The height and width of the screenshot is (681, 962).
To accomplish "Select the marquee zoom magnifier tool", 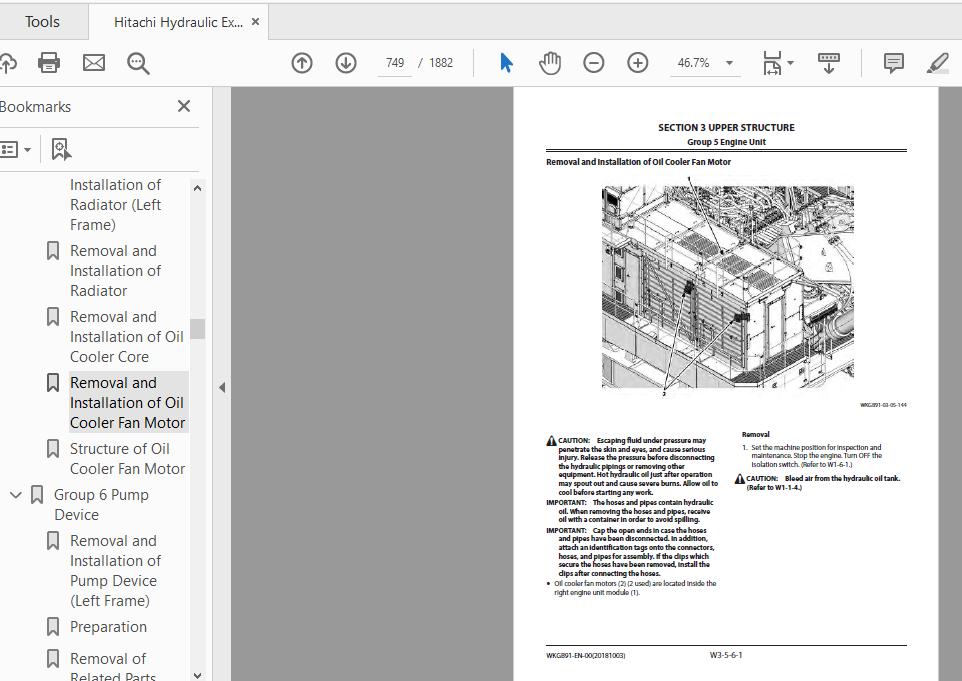I will (x=139, y=62).
